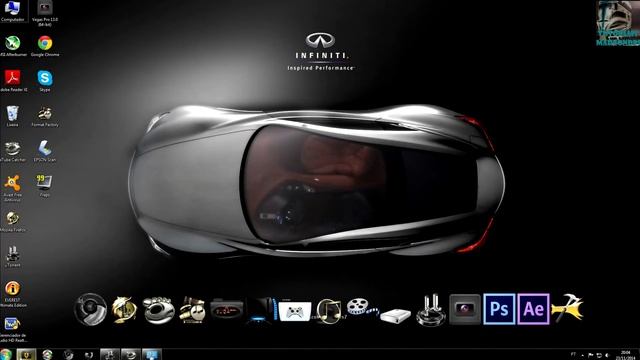Click the Action Center flag tray icon
The height and width of the screenshot is (360, 640).
591,355
